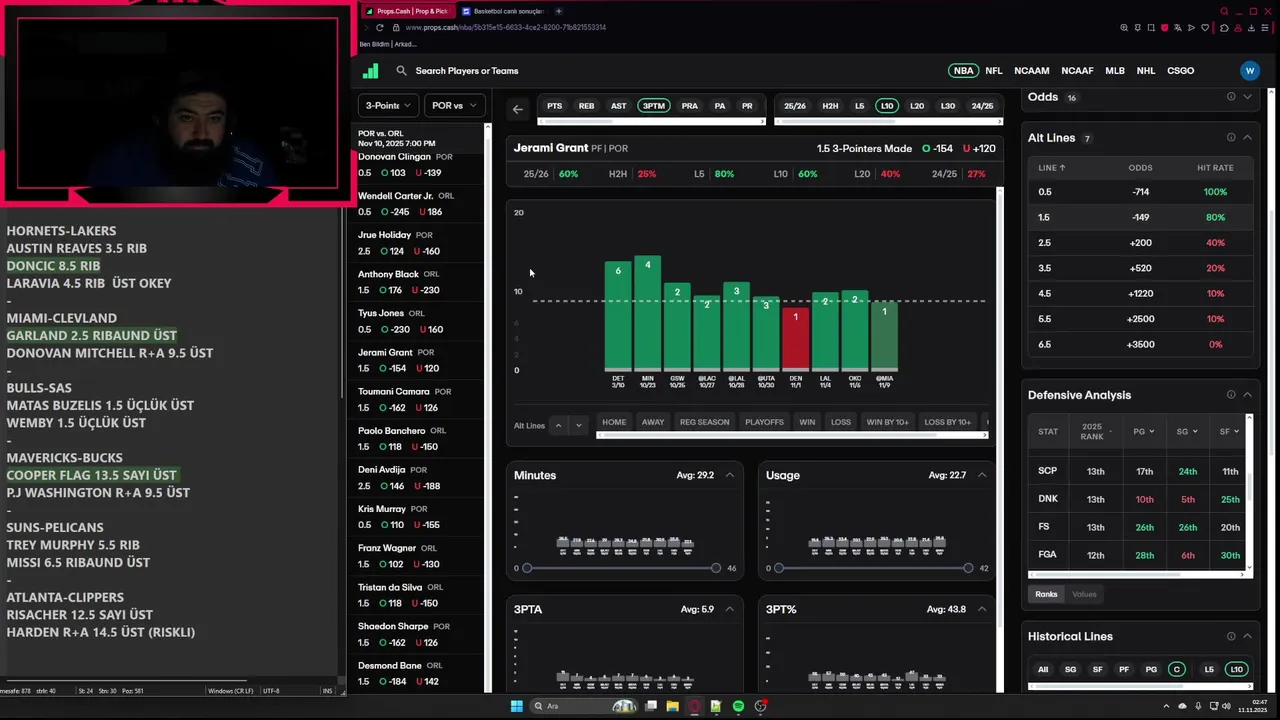The height and width of the screenshot is (720, 1280).
Task: Filter games by AWAY
Action: (x=653, y=422)
